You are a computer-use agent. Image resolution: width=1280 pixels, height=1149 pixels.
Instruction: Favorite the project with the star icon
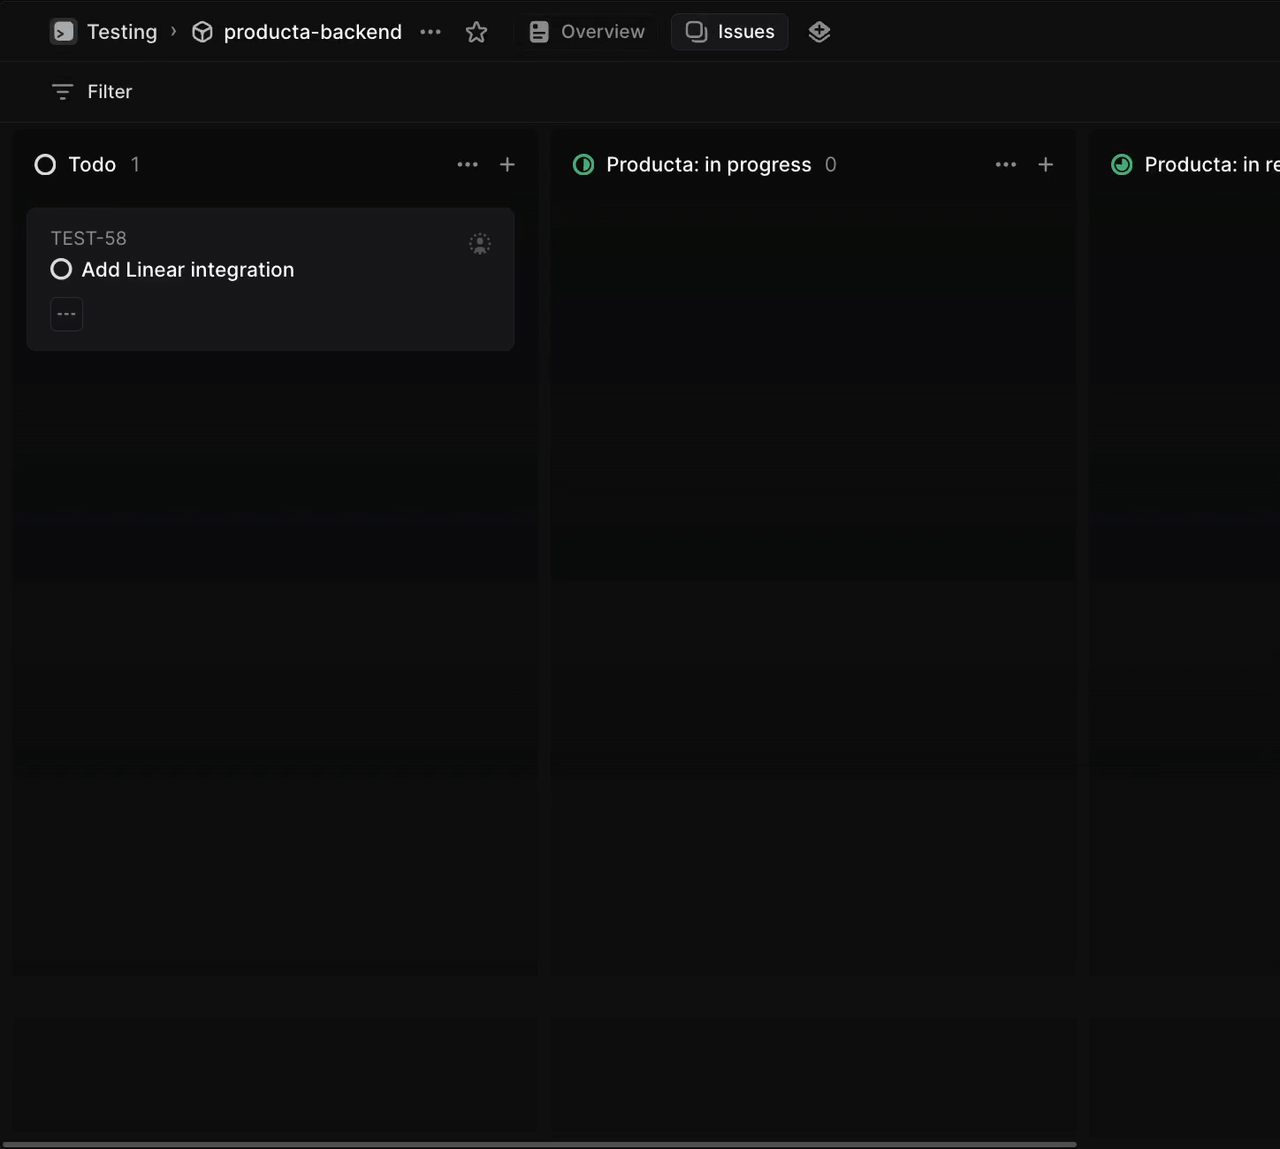476,32
